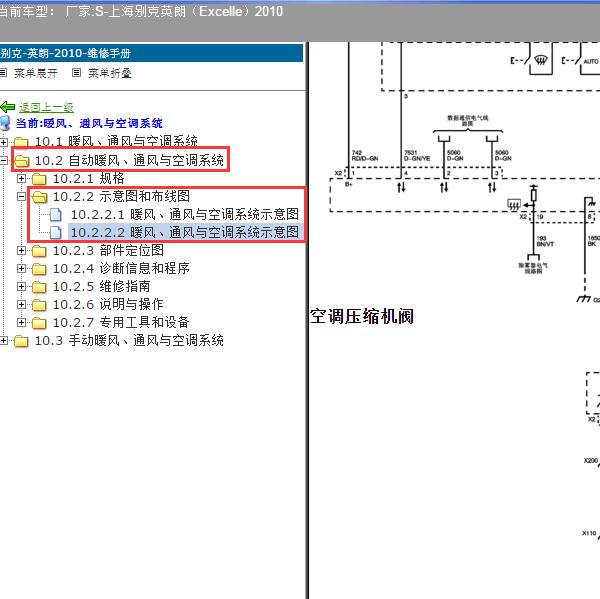Image resolution: width=600 pixels, height=599 pixels.
Task: Click the 别克-英朗-2010-维修手册 title bar
Action: (x=151, y=53)
